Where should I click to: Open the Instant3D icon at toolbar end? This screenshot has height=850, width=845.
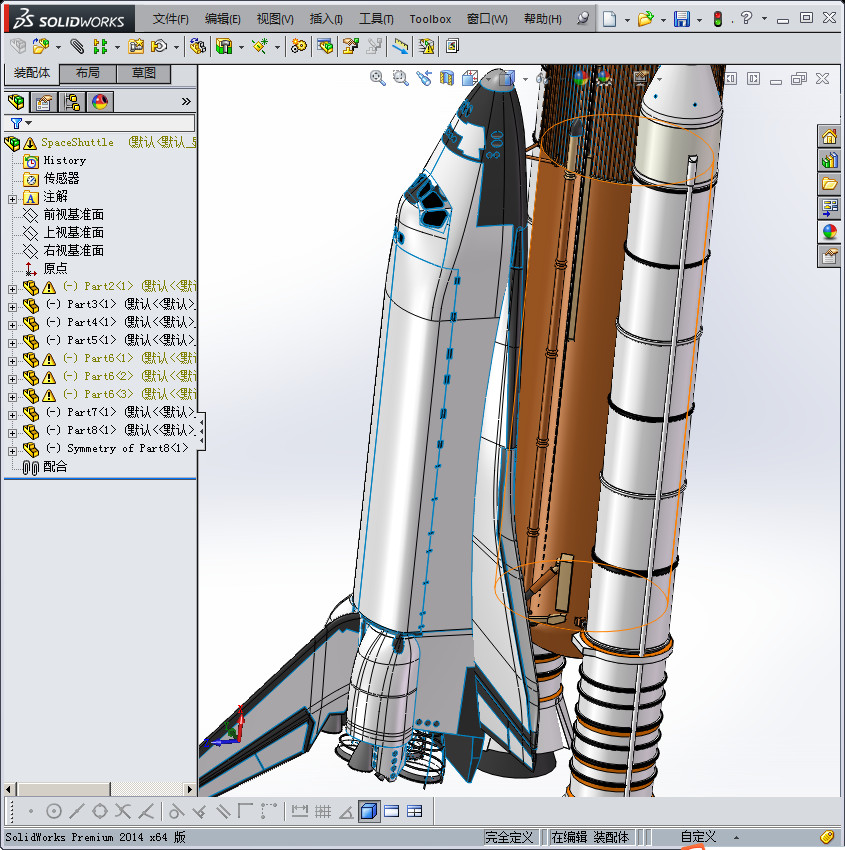point(452,47)
